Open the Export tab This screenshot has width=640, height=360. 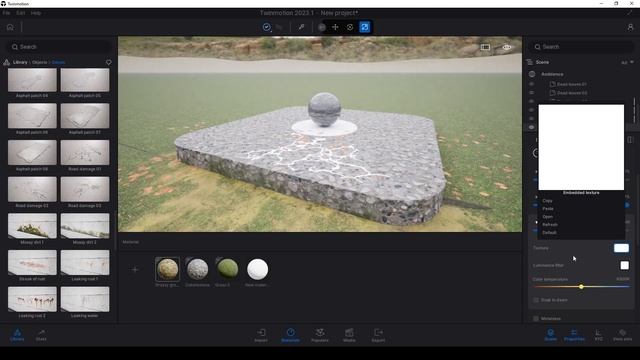tap(378, 335)
